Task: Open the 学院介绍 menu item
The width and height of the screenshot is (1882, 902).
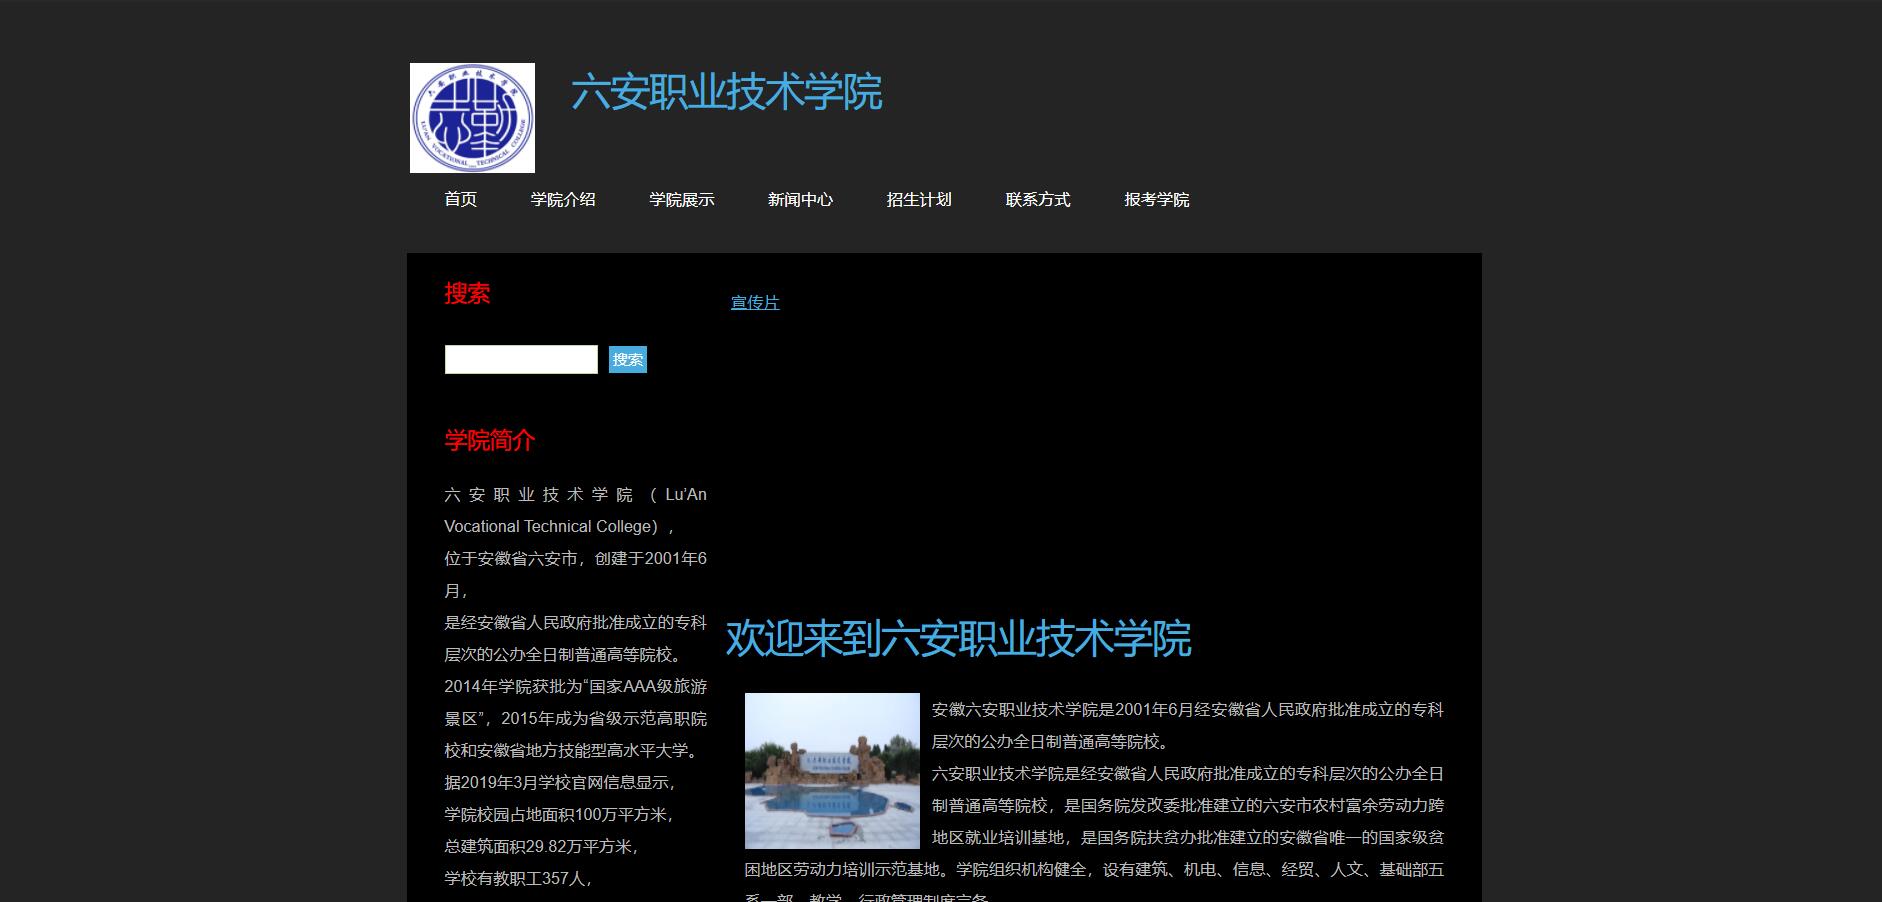Action: pos(563,199)
